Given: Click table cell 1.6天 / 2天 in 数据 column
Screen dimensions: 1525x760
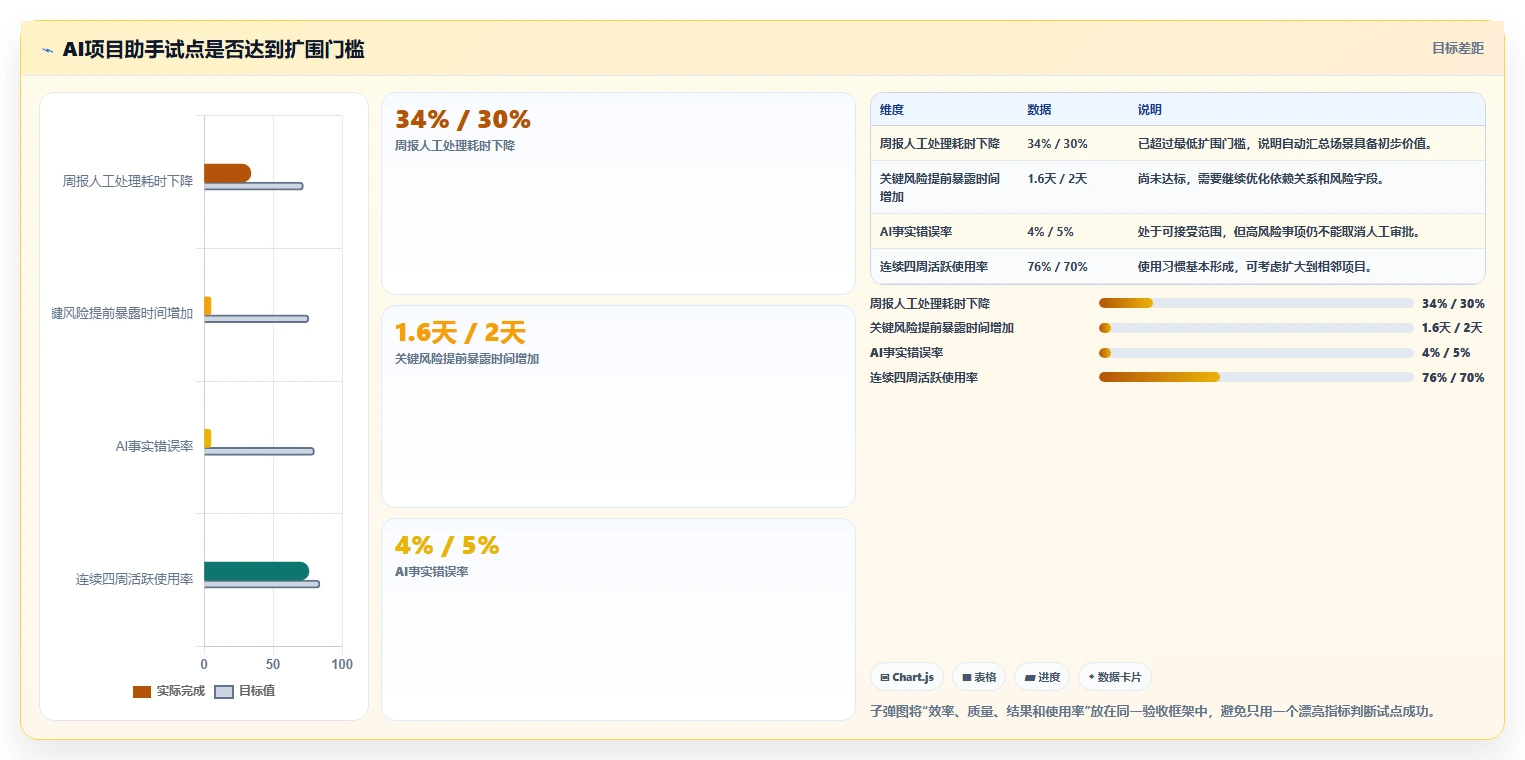Looking at the screenshot, I should pos(1057,179).
